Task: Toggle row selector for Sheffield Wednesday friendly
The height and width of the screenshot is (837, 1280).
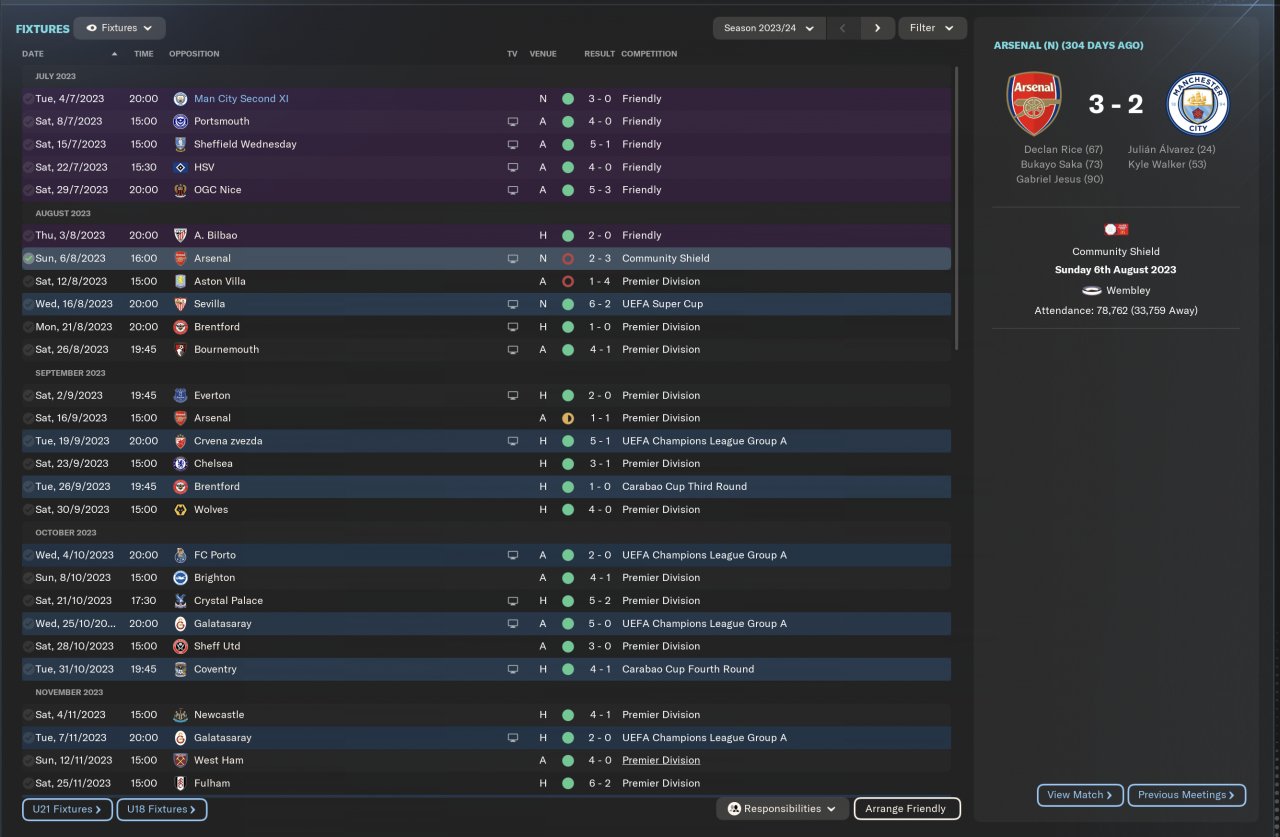Action: [28, 144]
